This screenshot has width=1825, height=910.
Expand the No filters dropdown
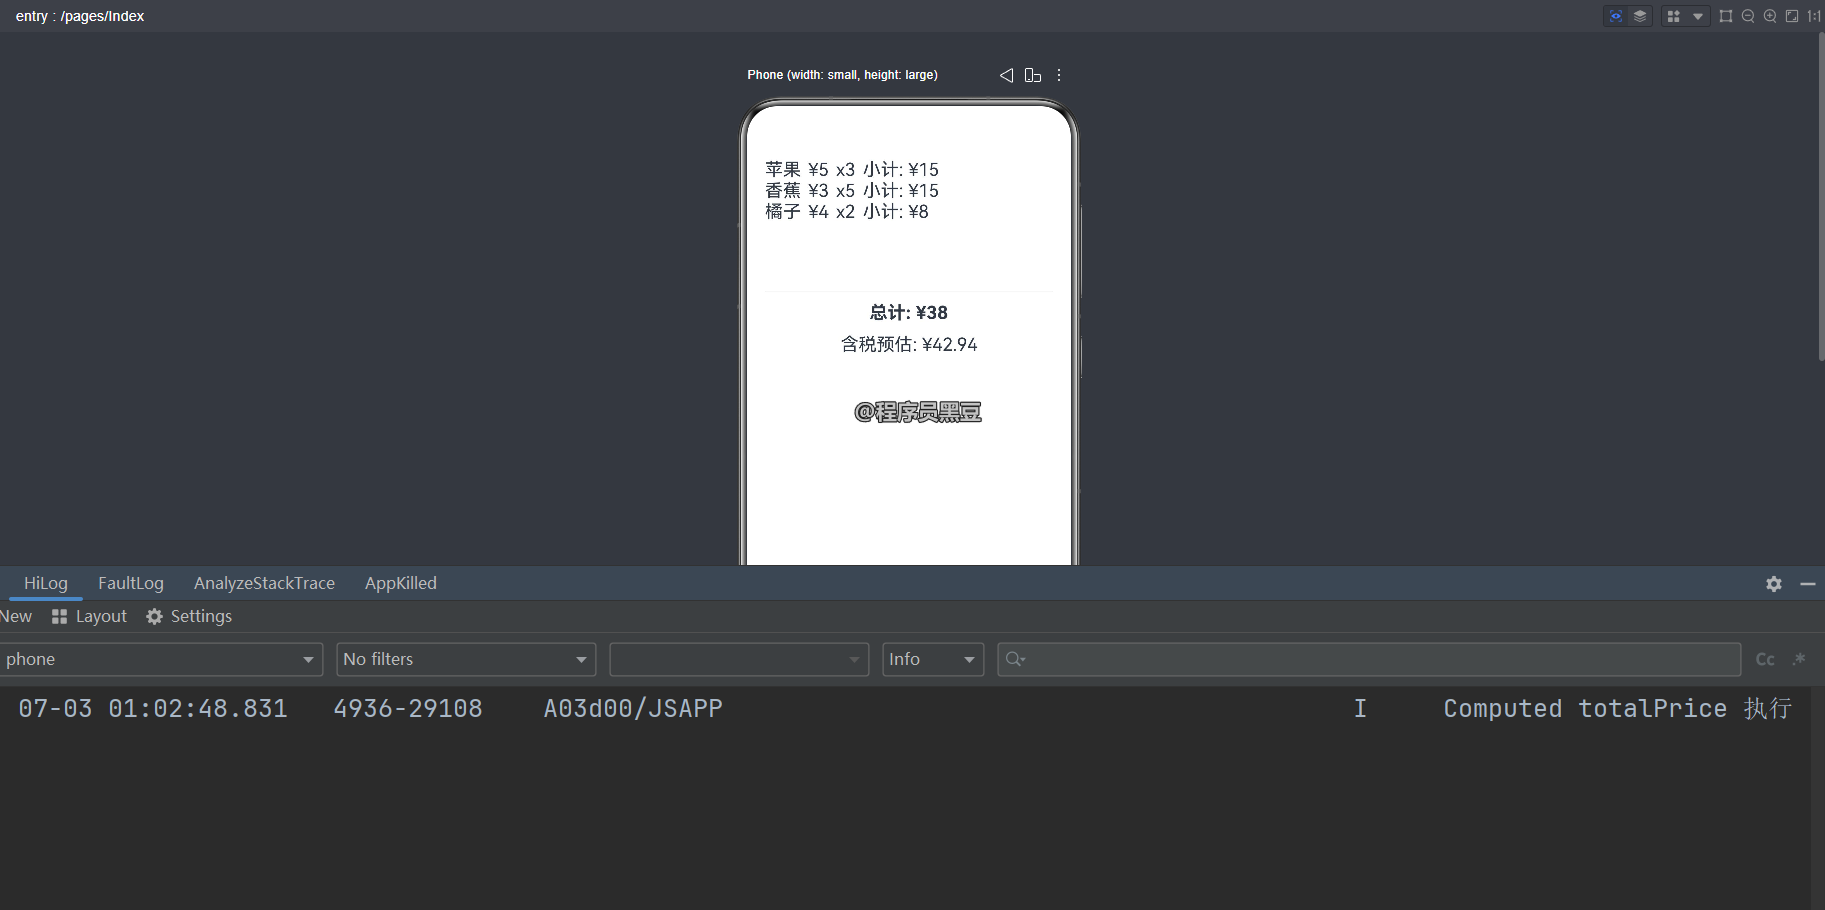click(466, 659)
